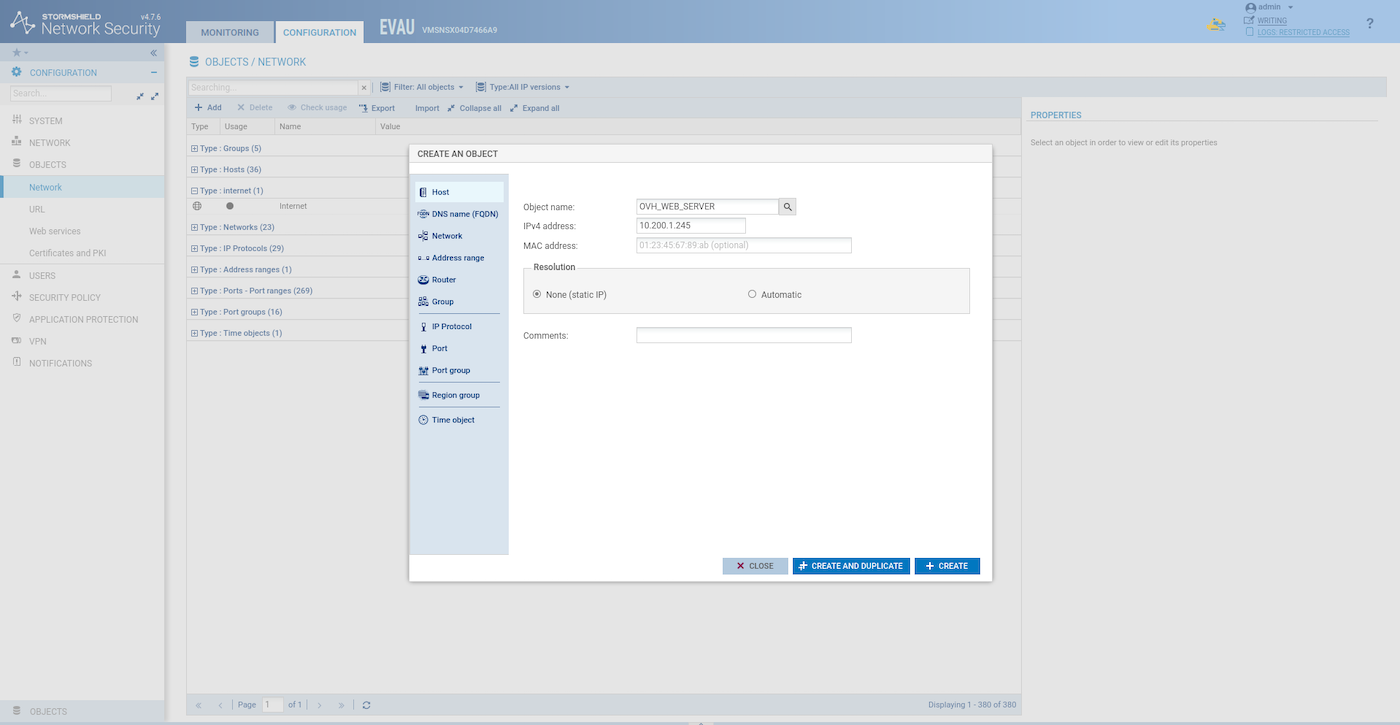Image resolution: width=1400 pixels, height=725 pixels.
Task: Choose the Time object type
Action: coord(452,420)
